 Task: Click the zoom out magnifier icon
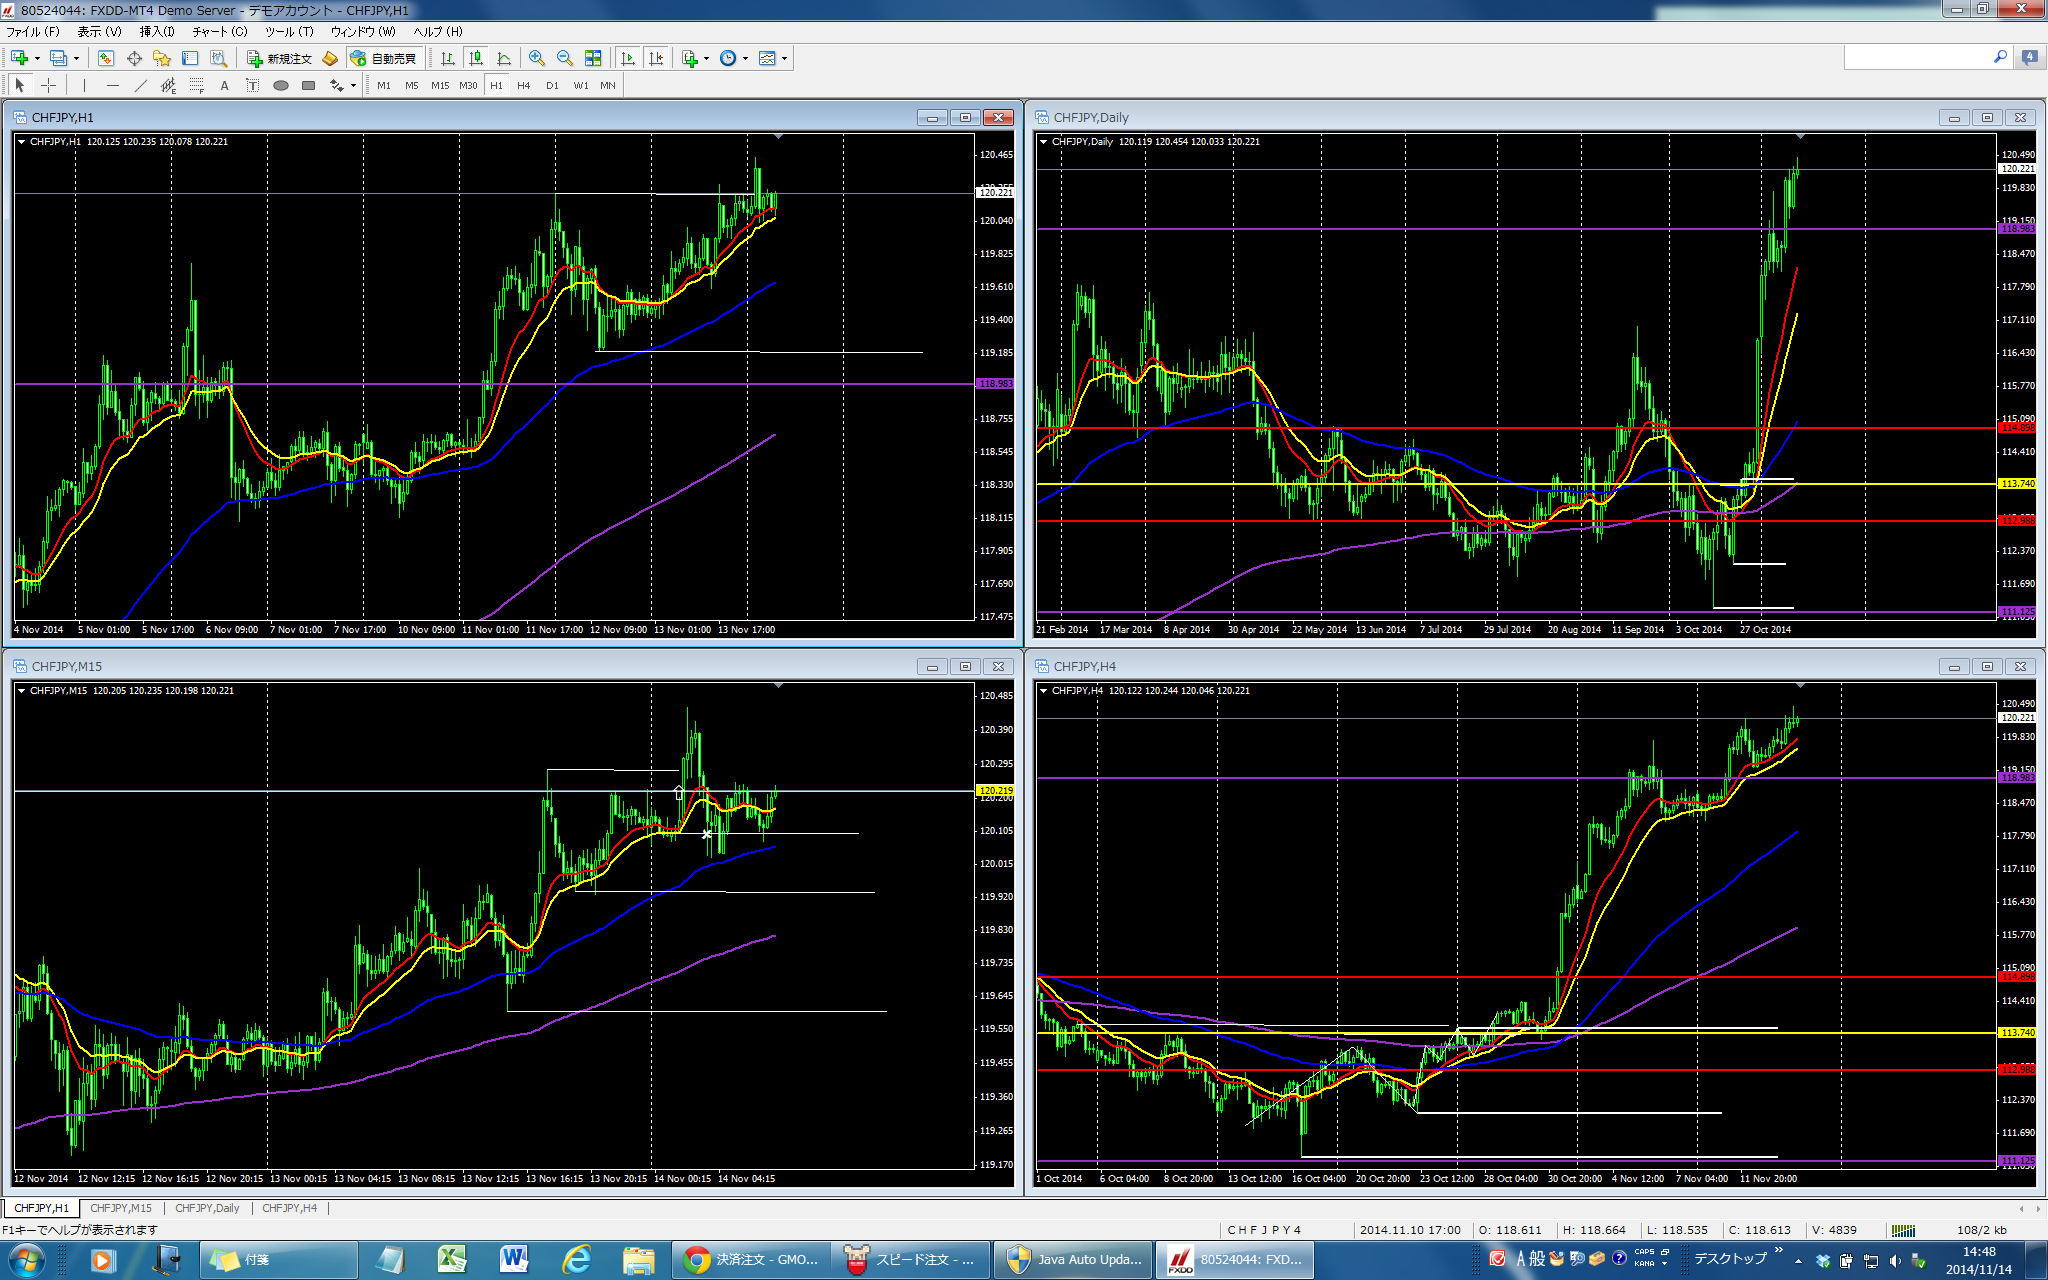pyautogui.click(x=565, y=58)
